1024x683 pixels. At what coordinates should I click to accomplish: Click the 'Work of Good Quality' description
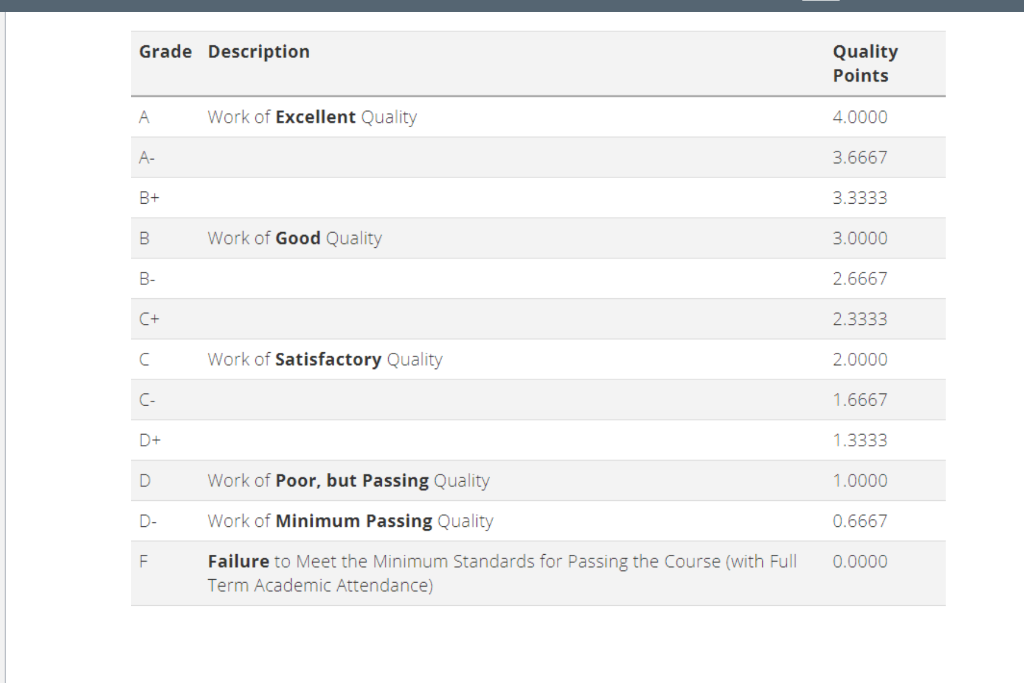pos(295,238)
